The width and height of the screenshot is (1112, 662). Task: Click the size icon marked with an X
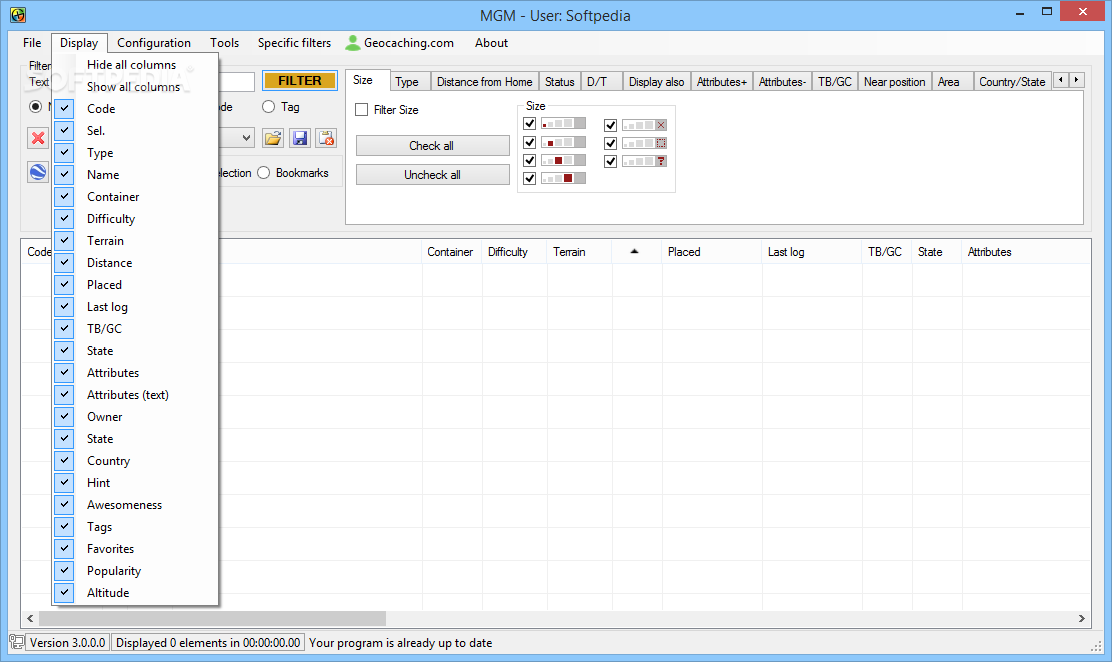(x=644, y=125)
